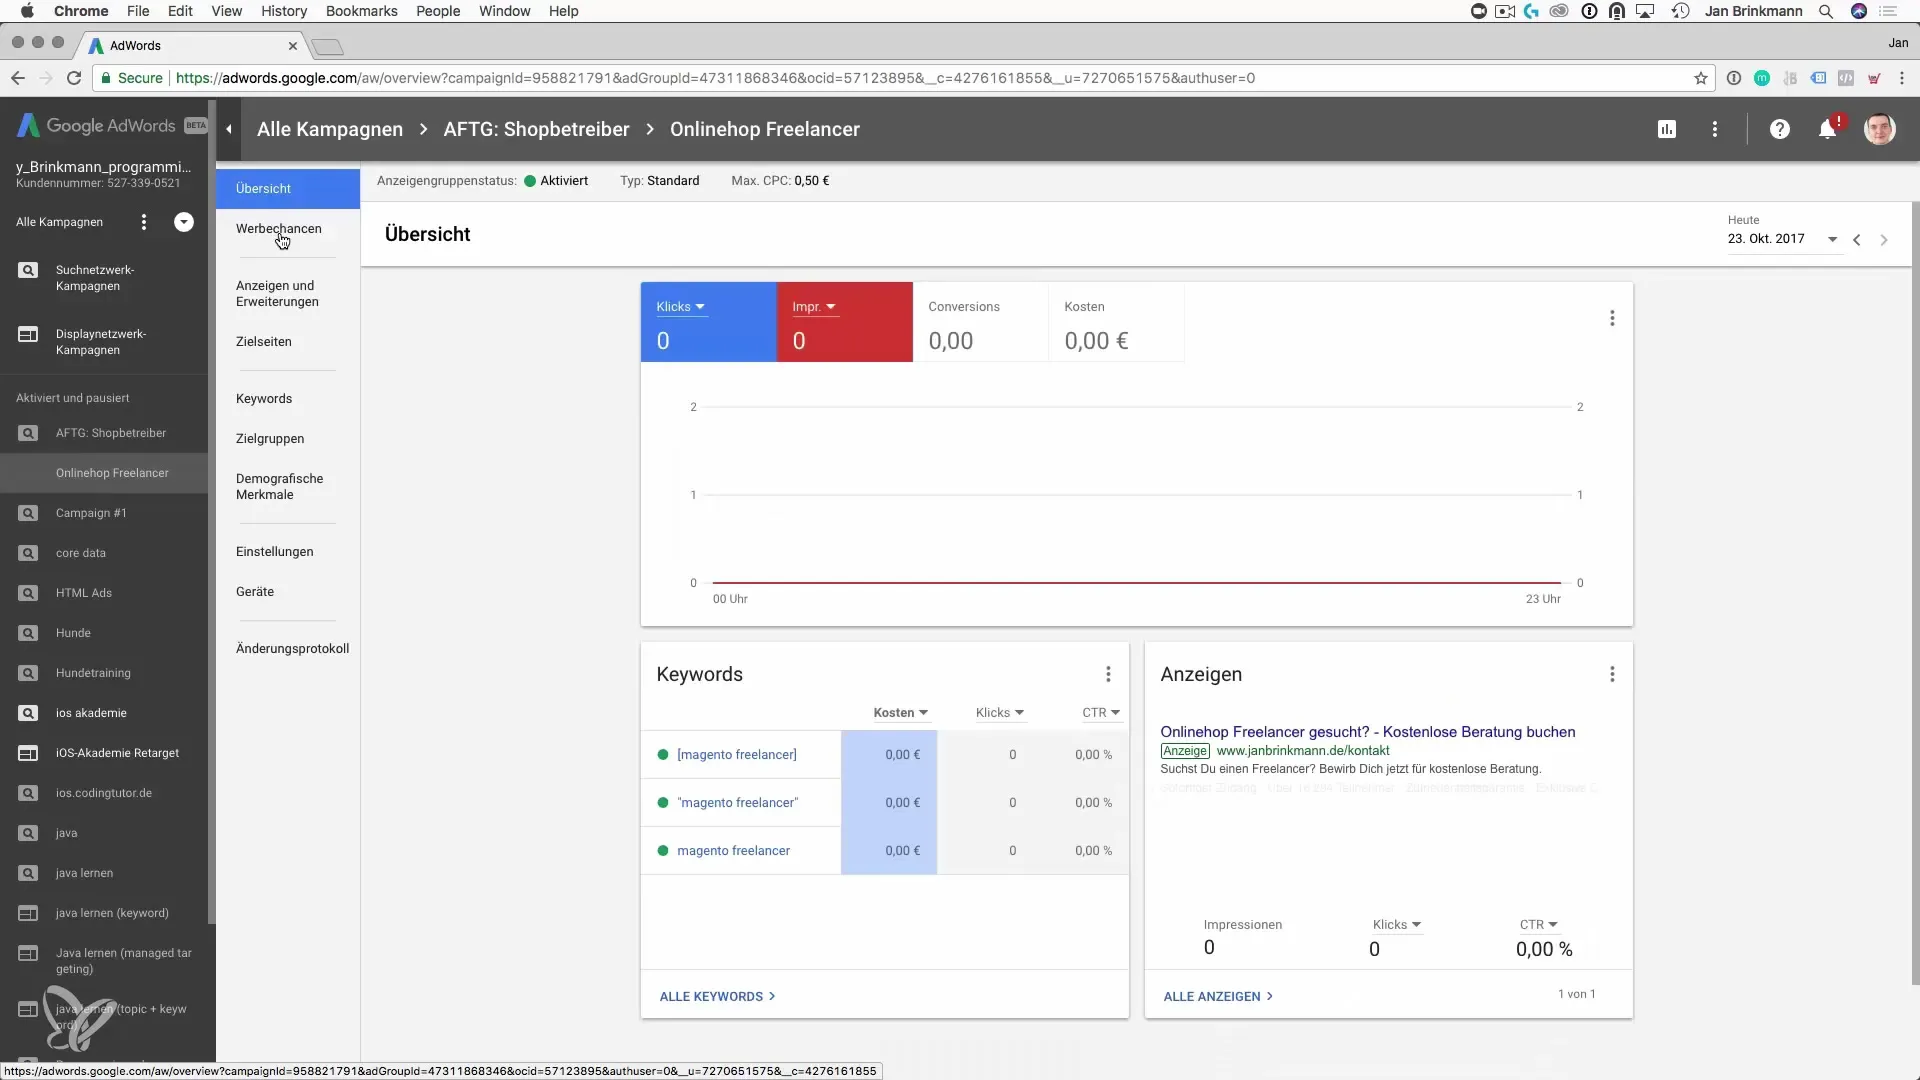This screenshot has width=1920, height=1080.
Task: Click ALLE KEYWORDS link
Action: coord(717,997)
